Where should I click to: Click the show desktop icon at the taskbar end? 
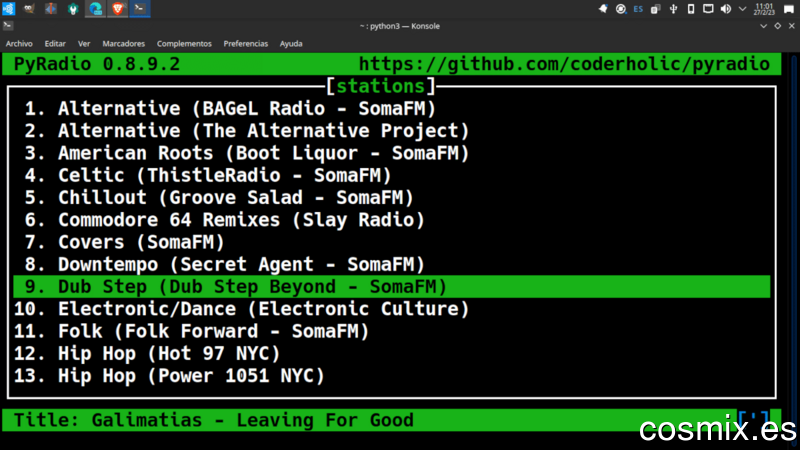789,9
